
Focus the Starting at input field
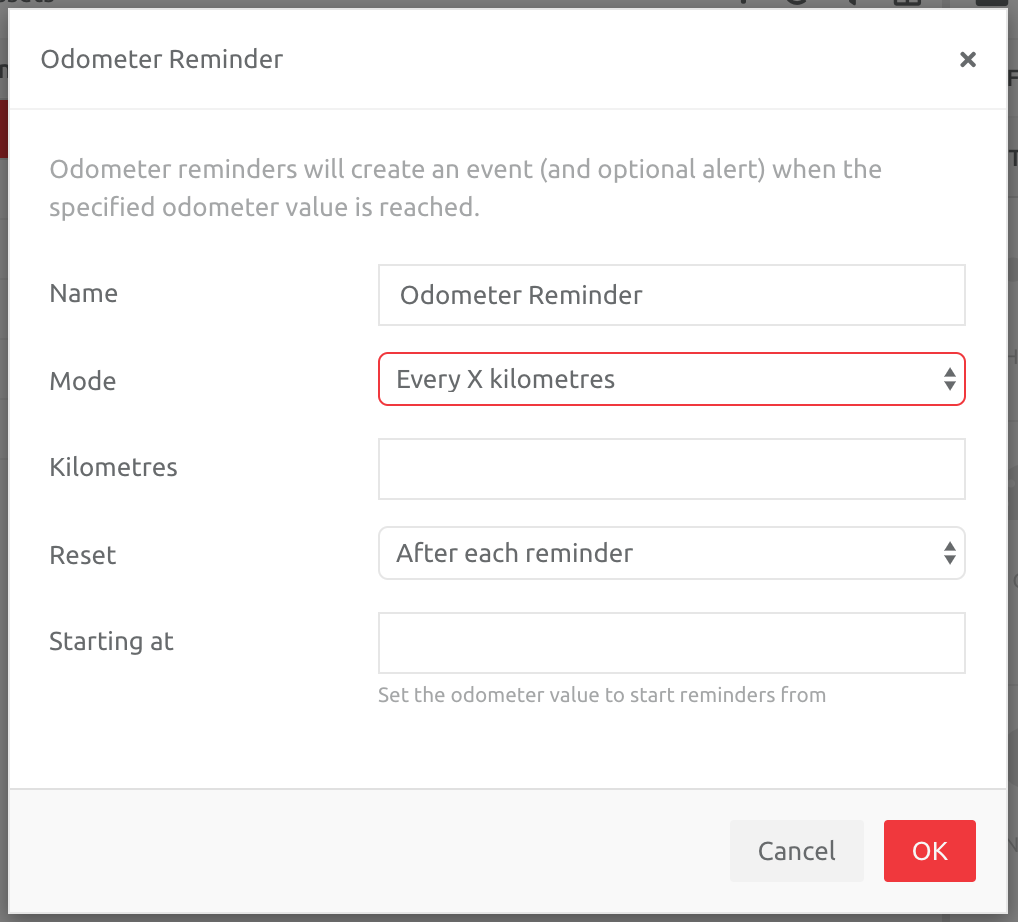pos(671,642)
